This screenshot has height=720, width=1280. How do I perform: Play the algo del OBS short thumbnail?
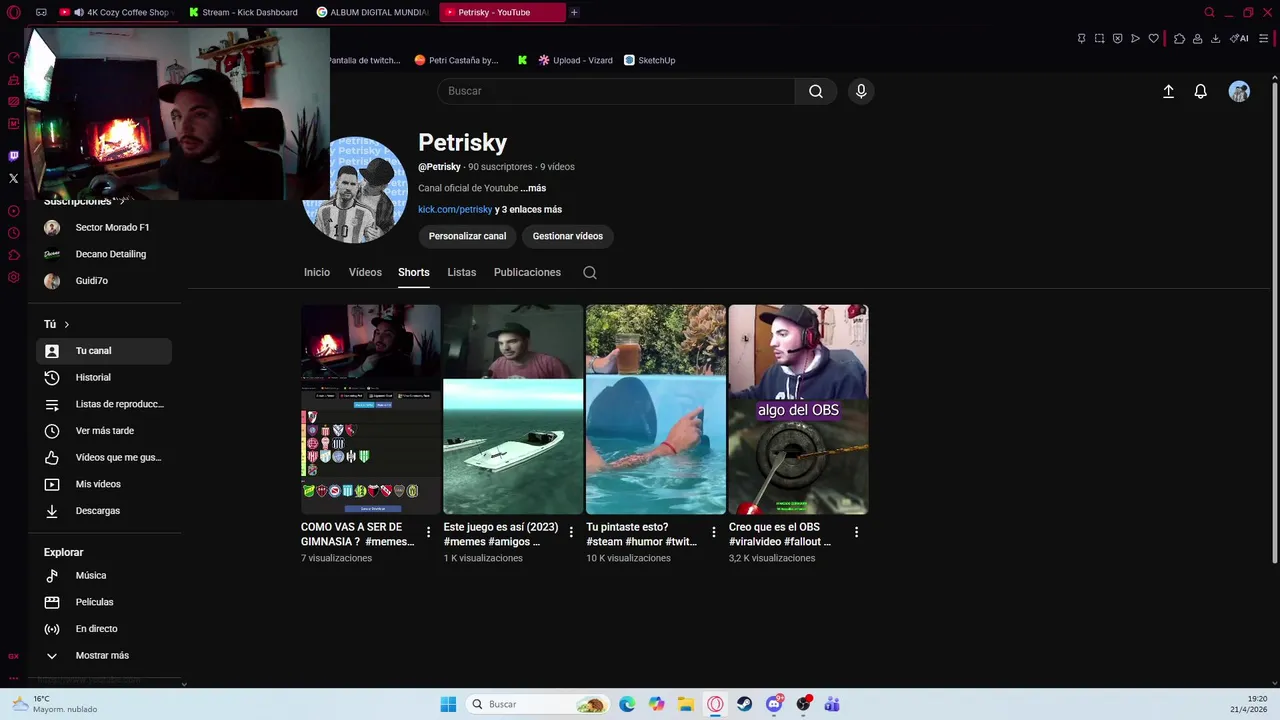[798, 409]
